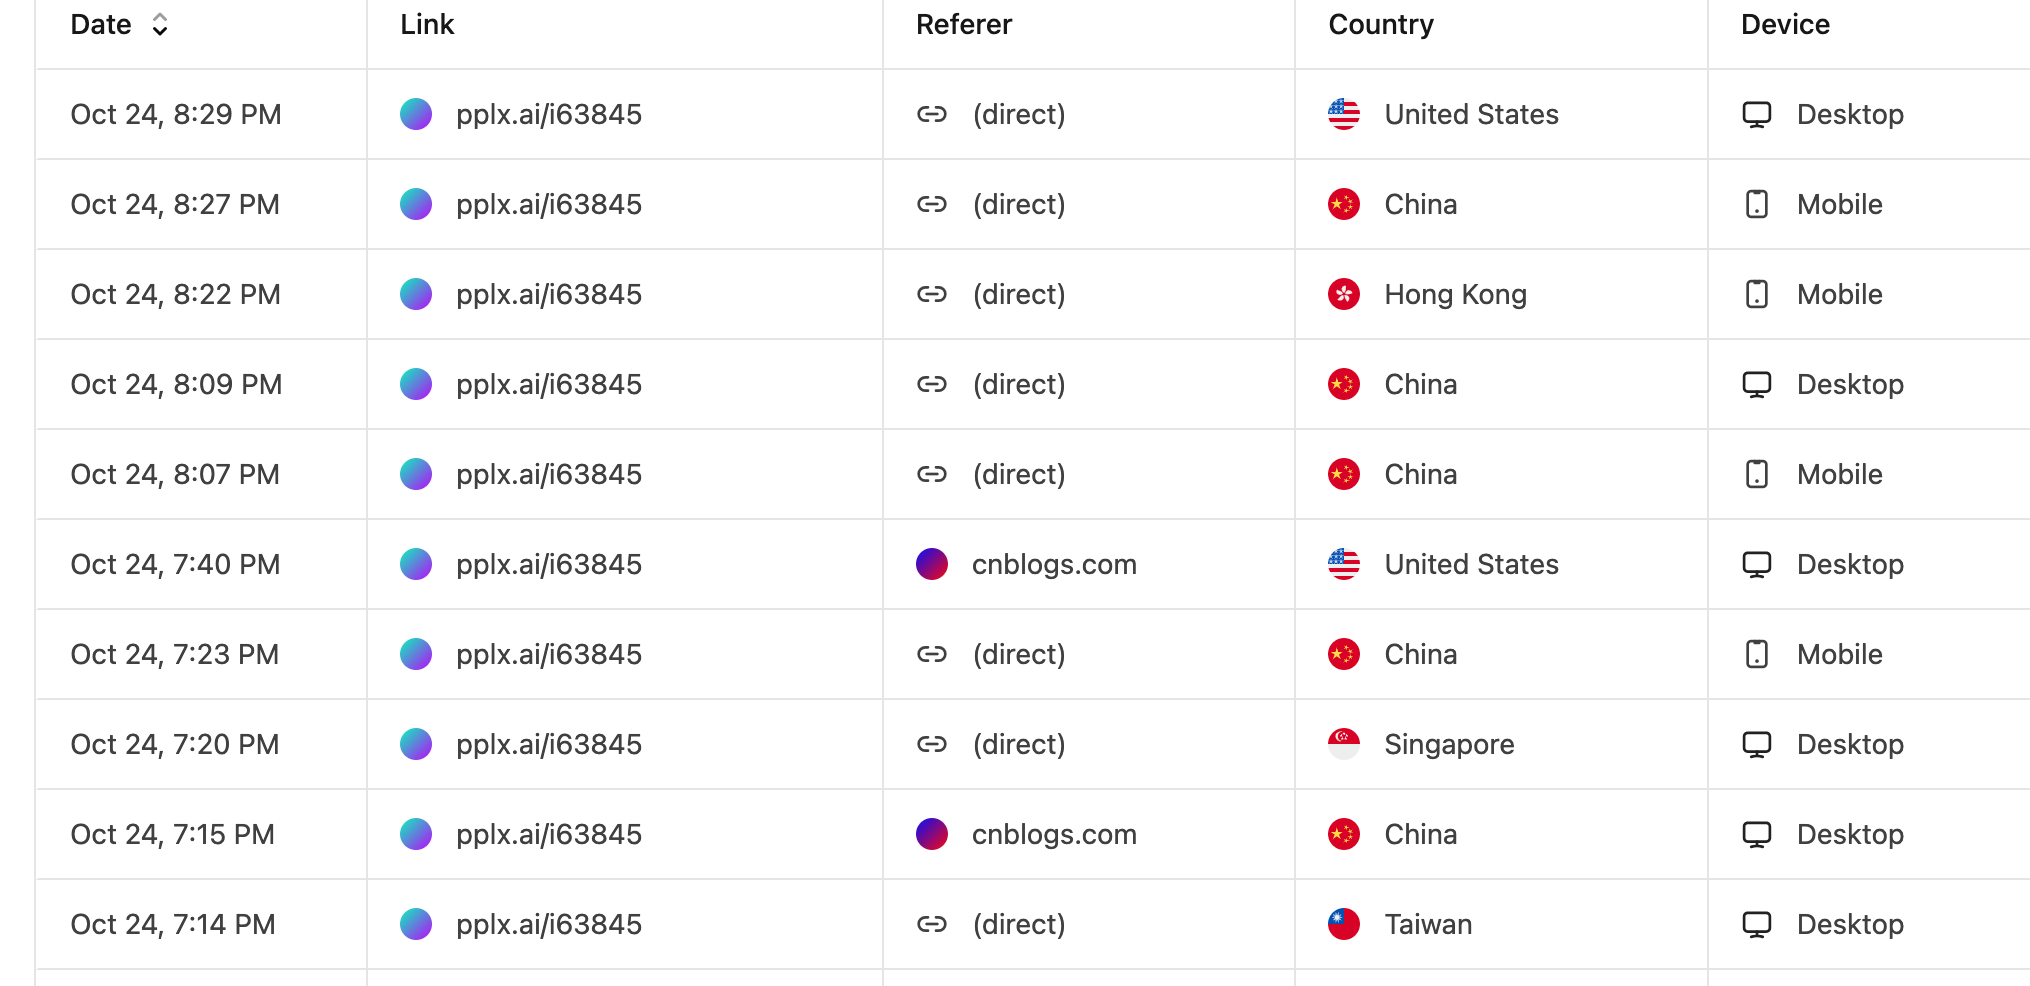The image size is (2030, 986).
Task: Click the United States flag at 8:29 PM
Action: pos(1343,114)
